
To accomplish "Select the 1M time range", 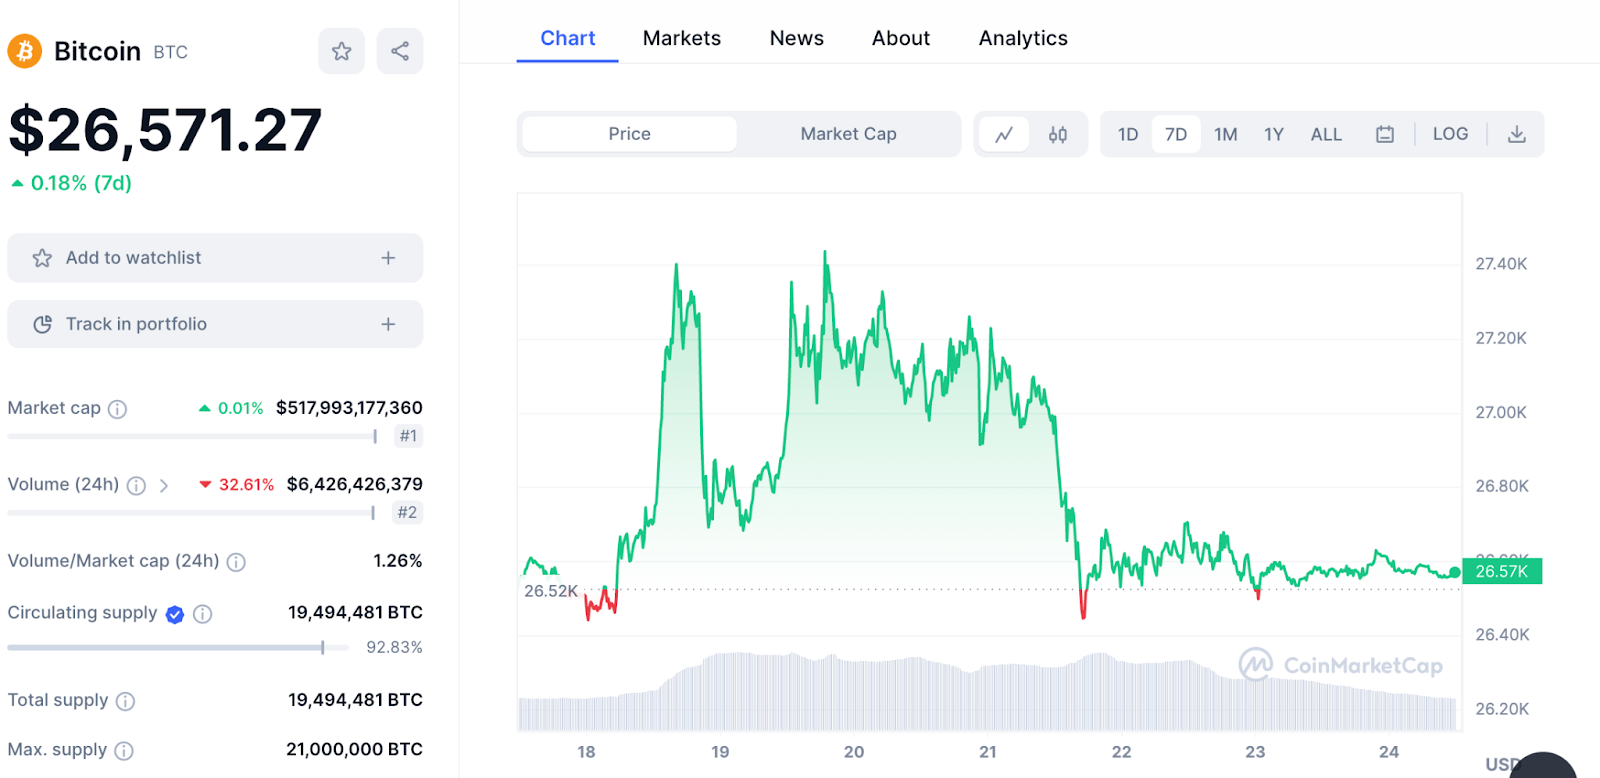I will (1225, 134).
